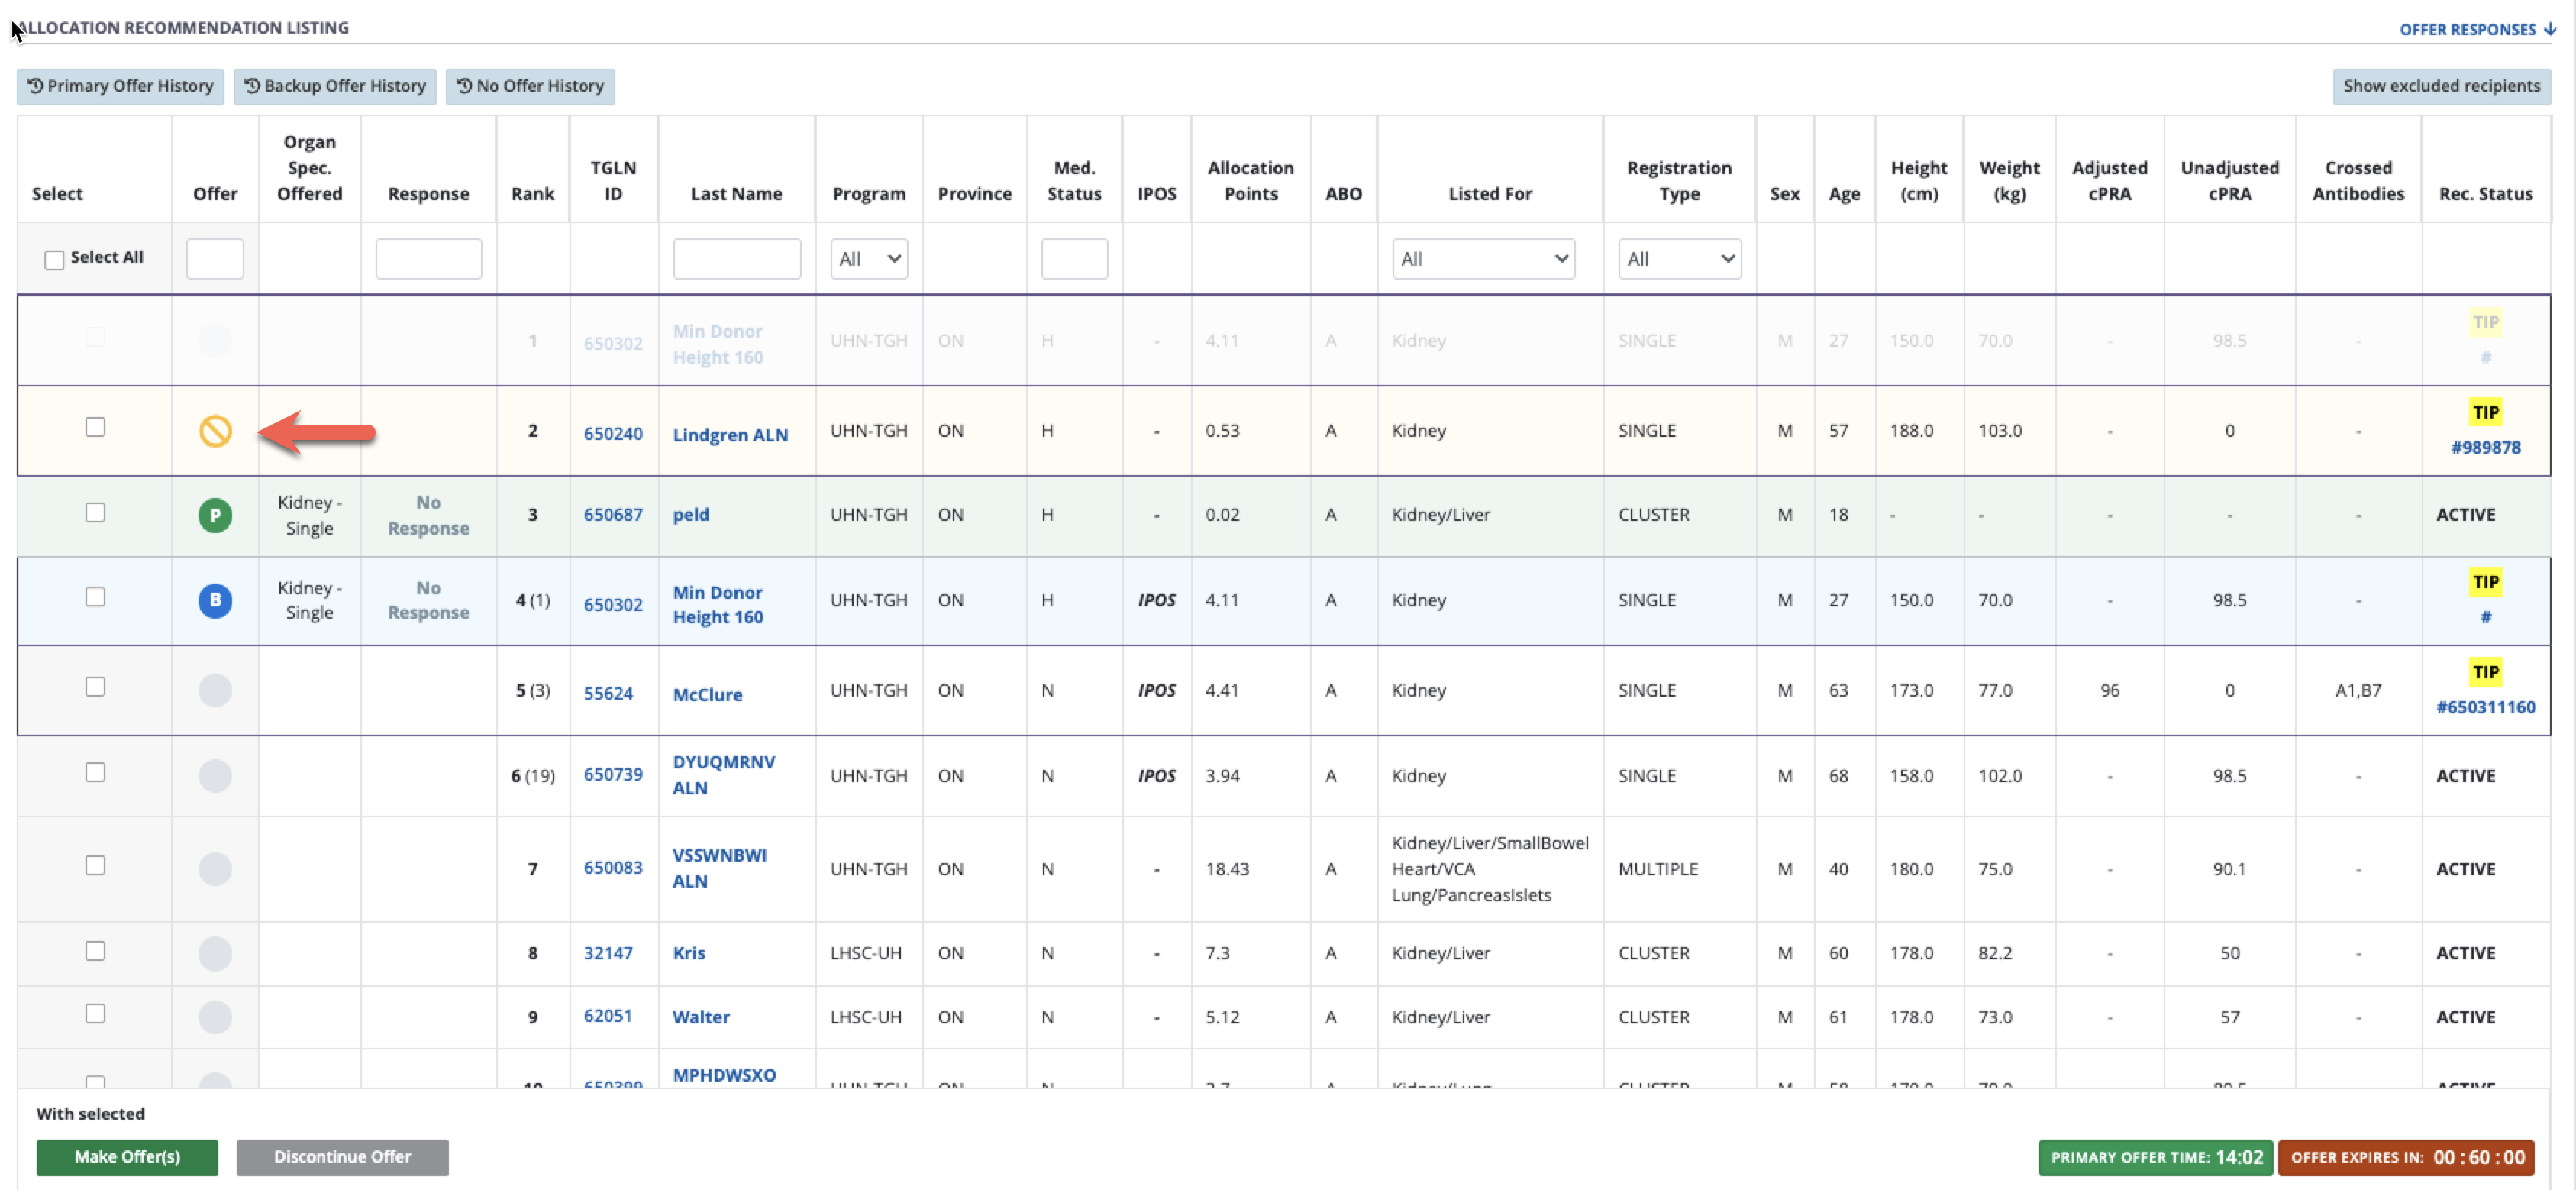Open the Listed For filter dropdown
The height and width of the screenshot is (1190, 2576).
pos(1483,259)
